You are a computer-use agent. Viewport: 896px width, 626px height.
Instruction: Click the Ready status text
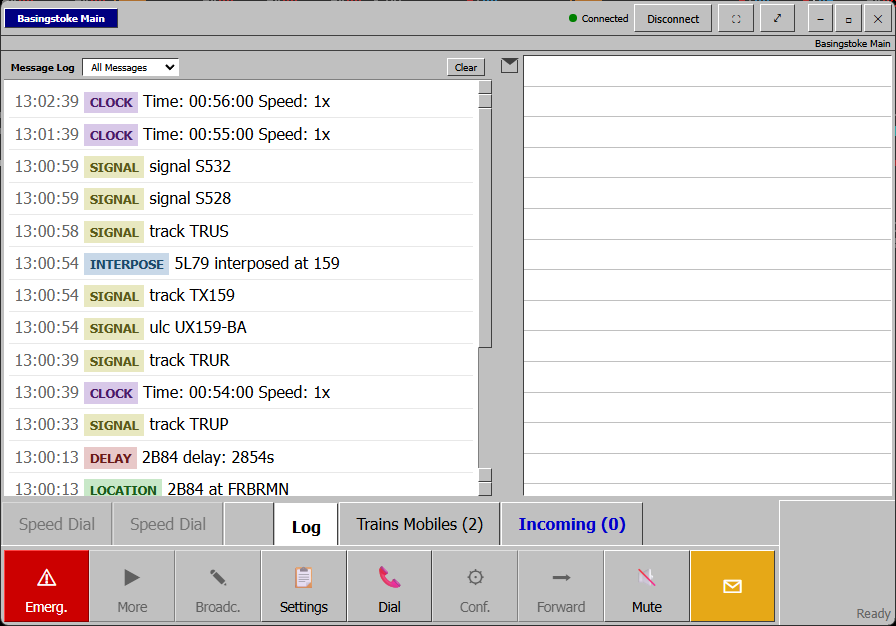coord(873,613)
